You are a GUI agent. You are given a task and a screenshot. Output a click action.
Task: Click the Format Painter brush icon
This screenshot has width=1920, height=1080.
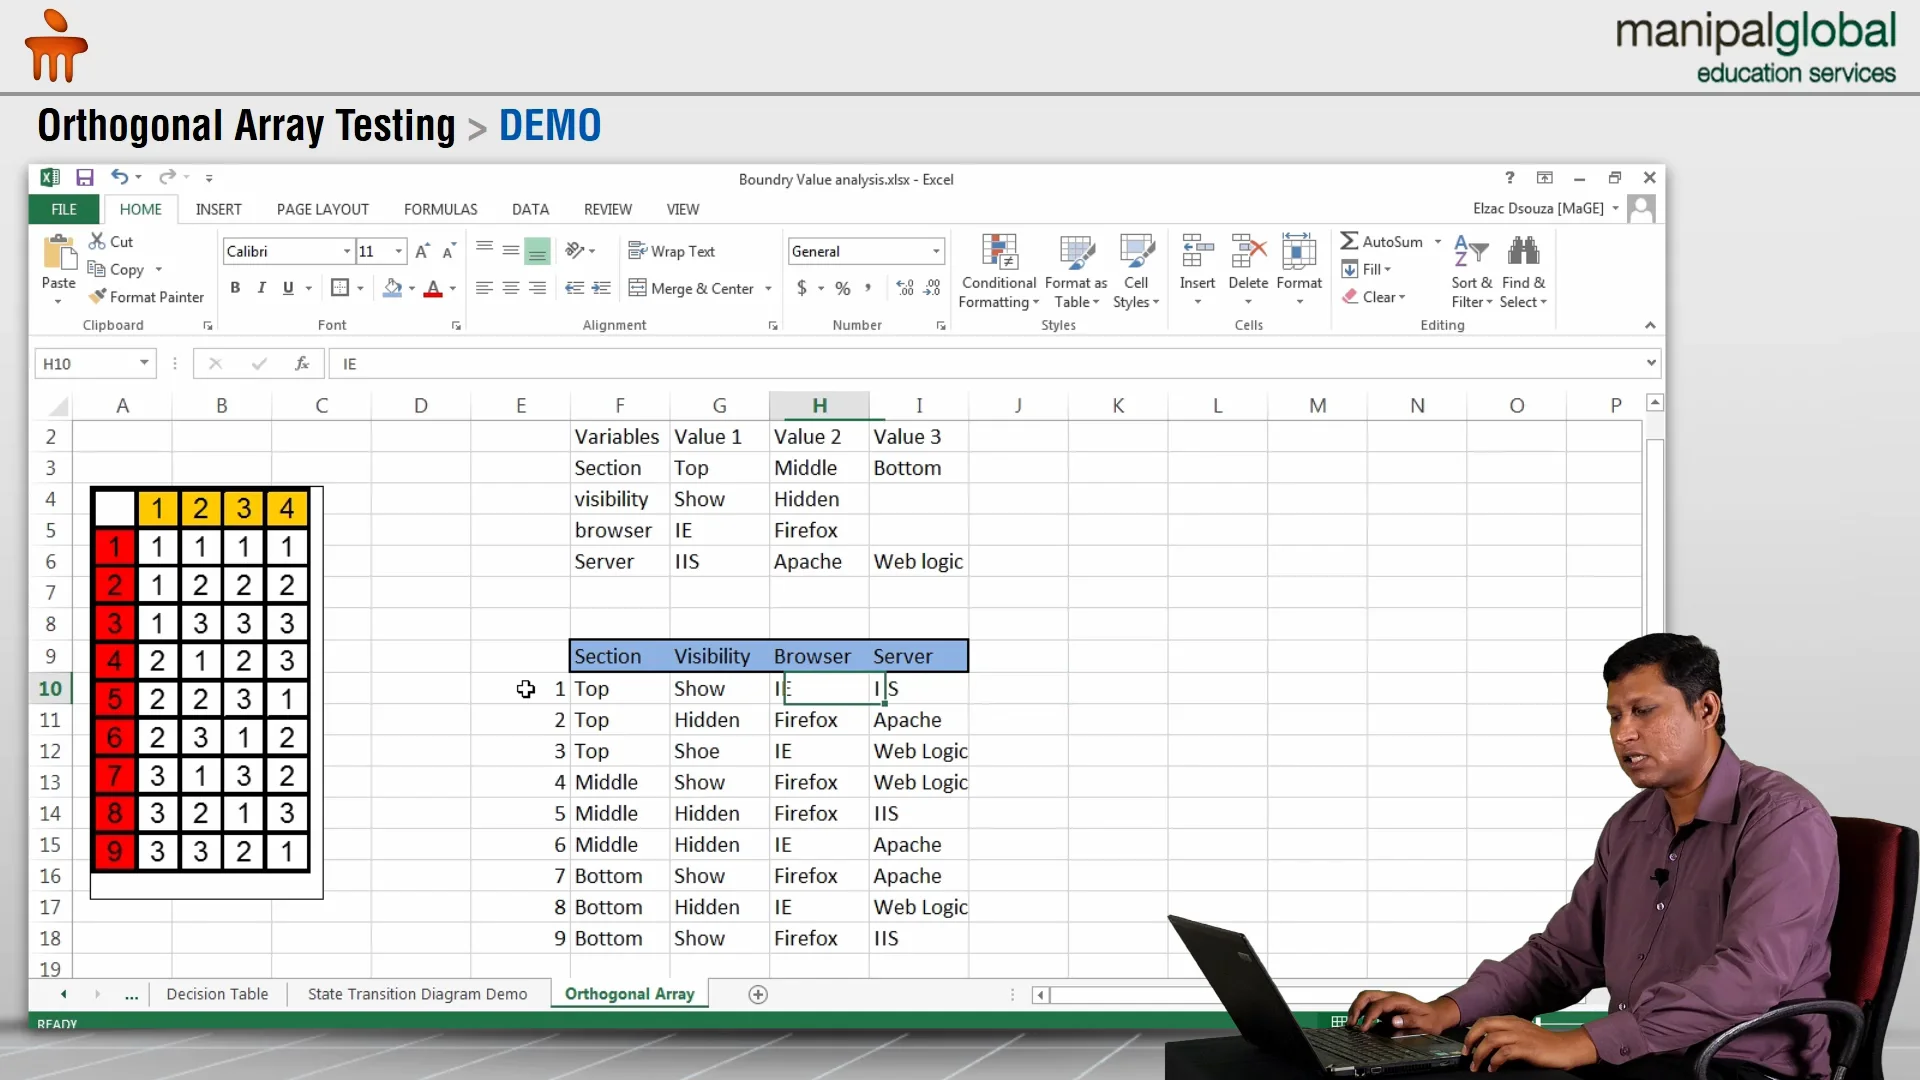click(98, 297)
